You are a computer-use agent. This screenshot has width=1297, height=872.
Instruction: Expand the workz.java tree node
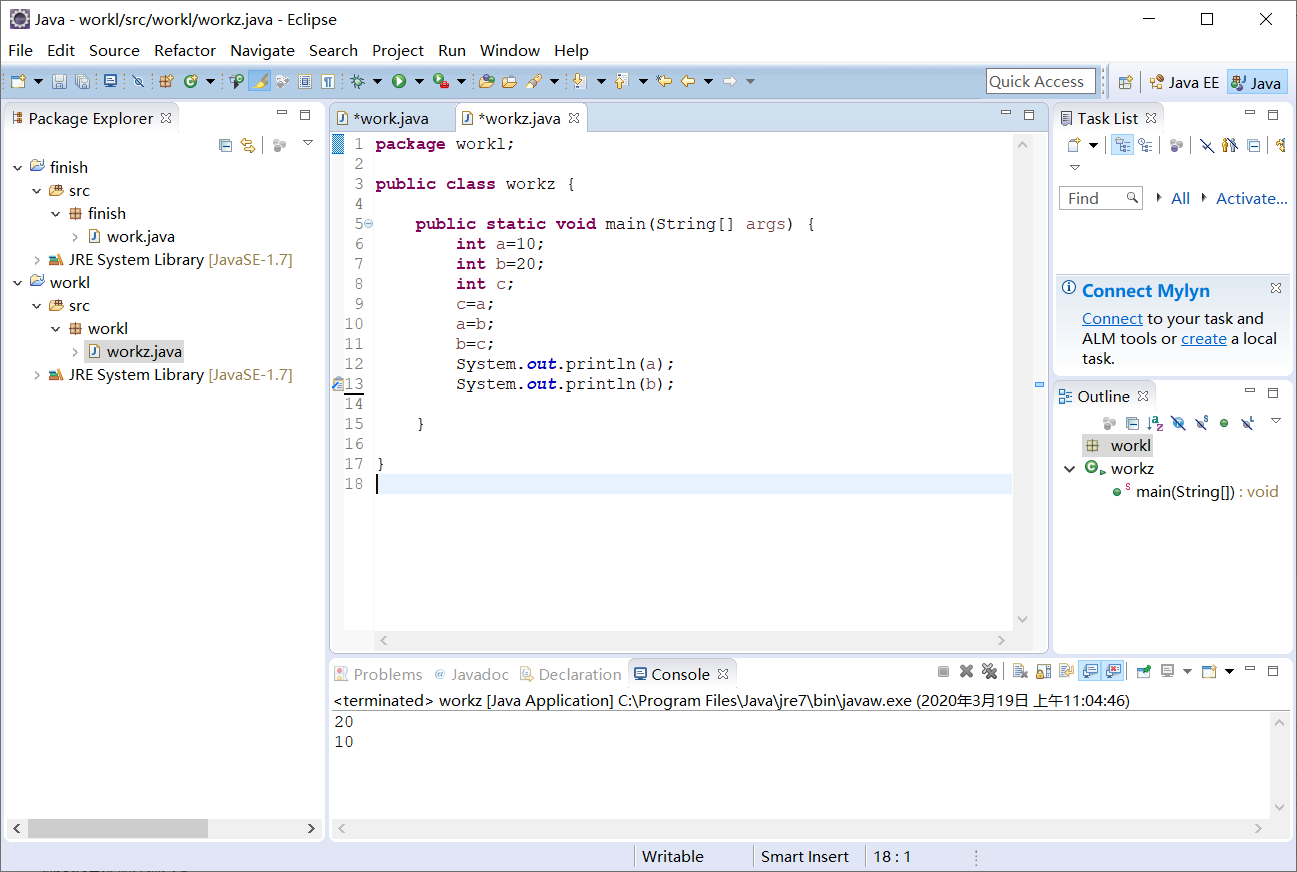[75, 352]
